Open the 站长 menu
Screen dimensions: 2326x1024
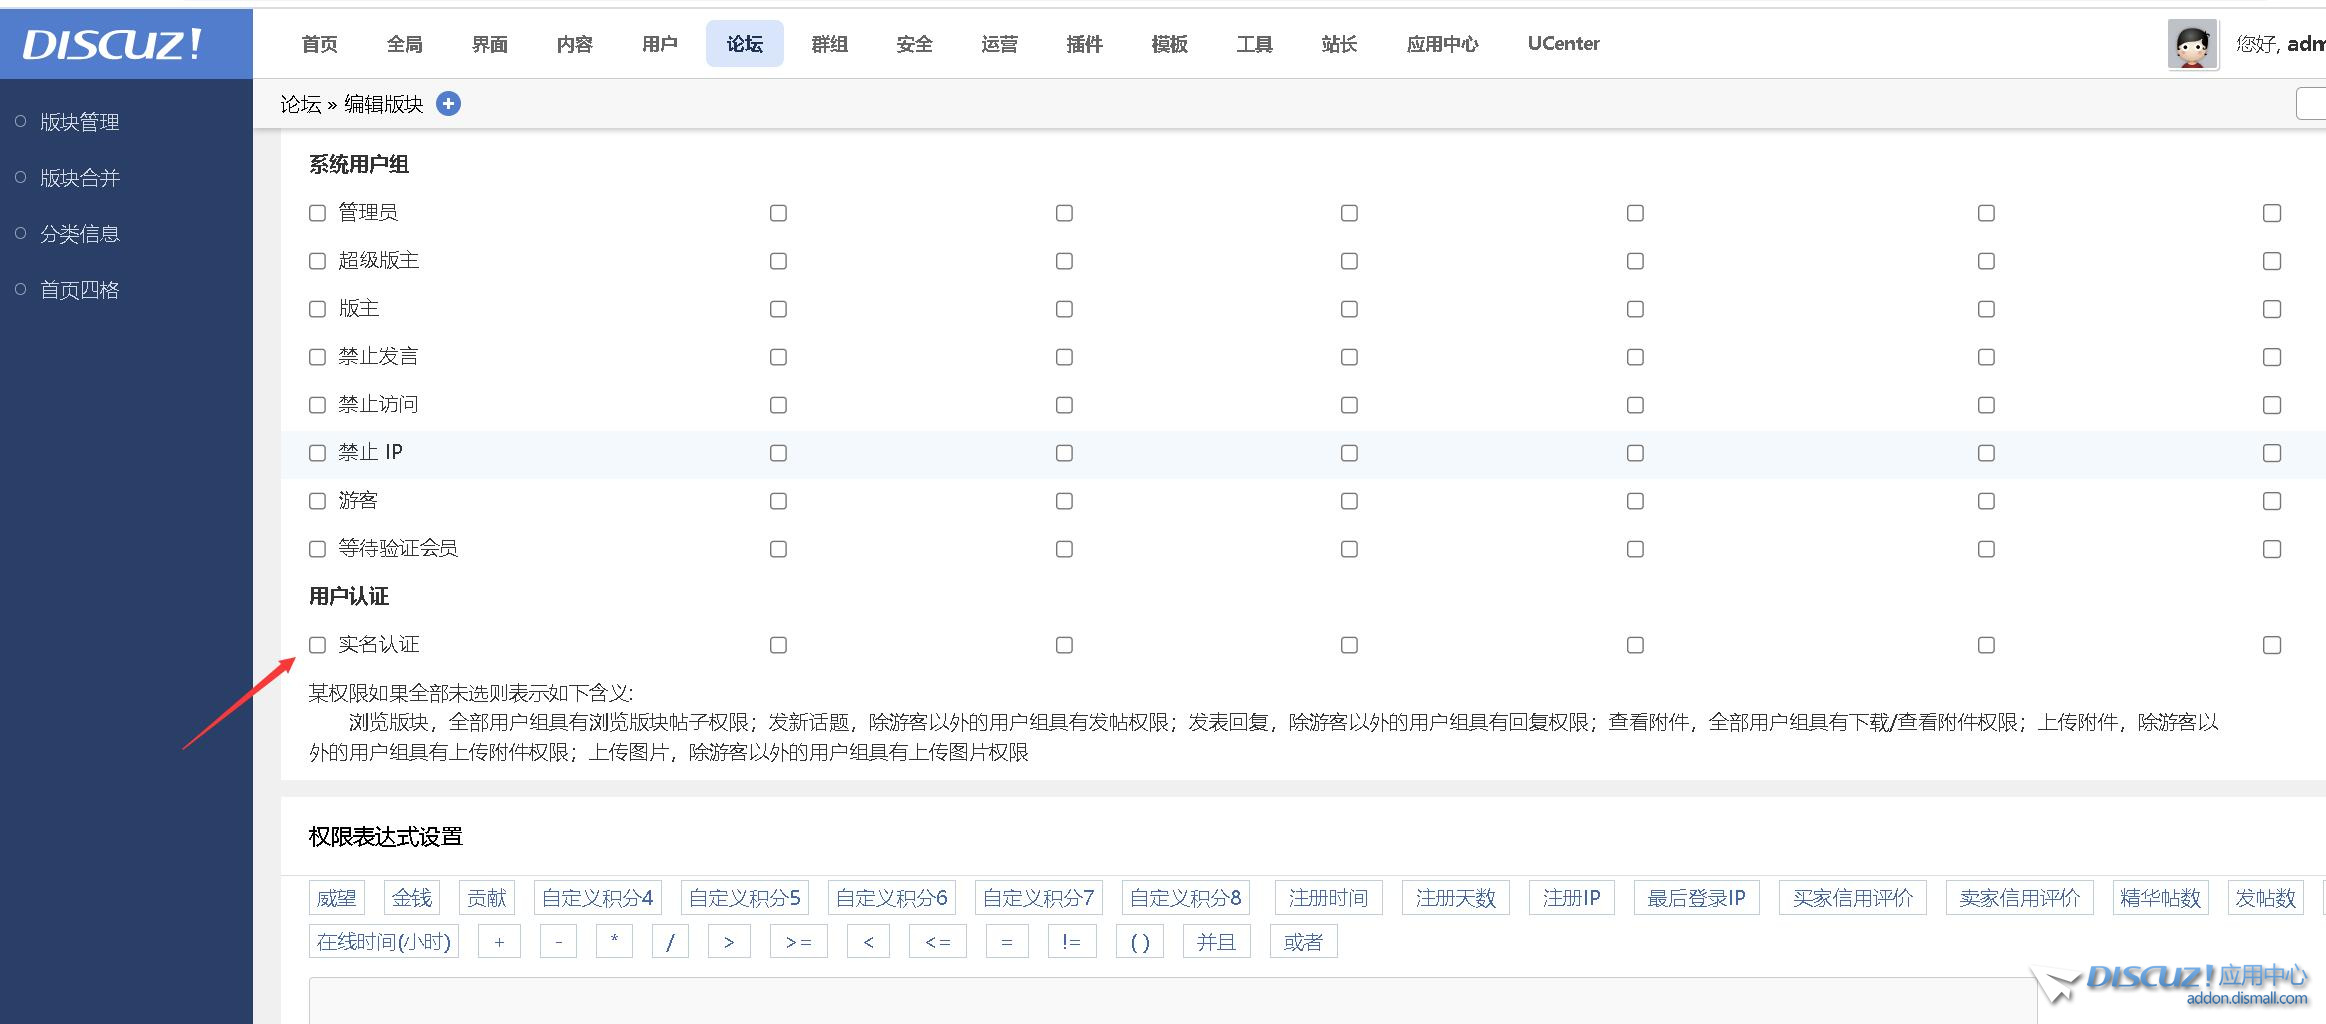click(x=1340, y=44)
